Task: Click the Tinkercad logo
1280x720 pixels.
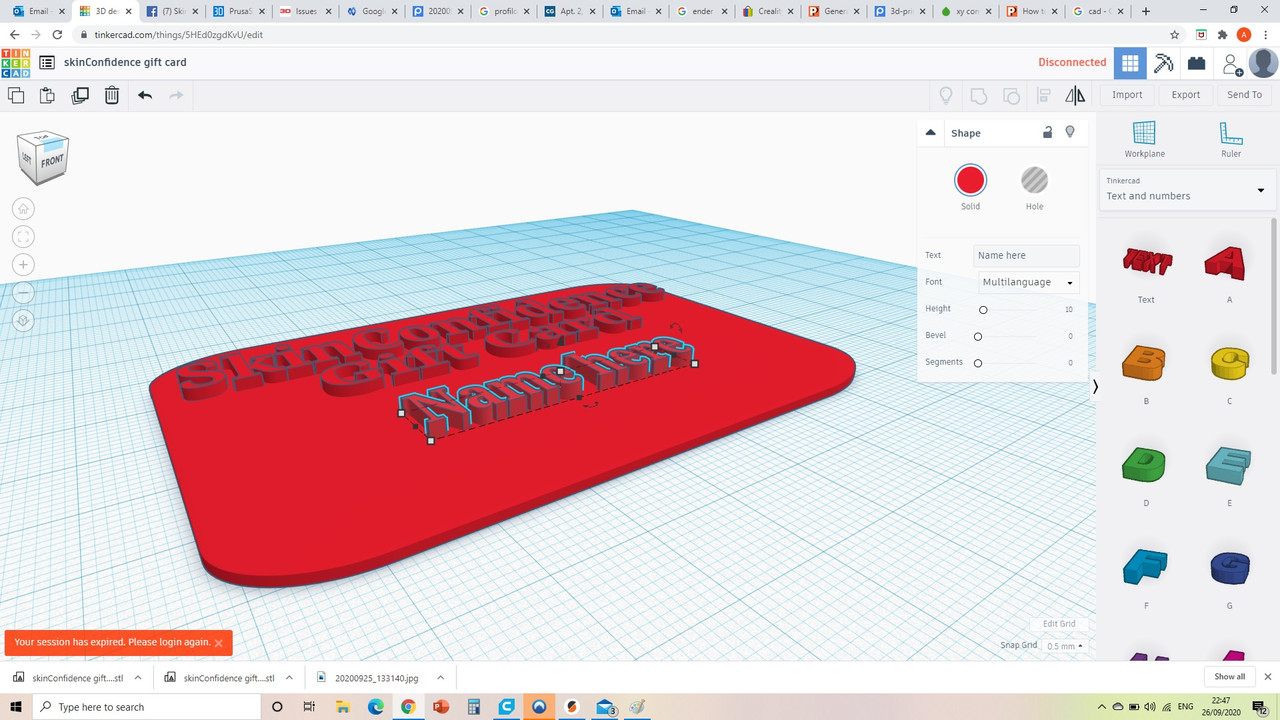Action: tap(16, 62)
